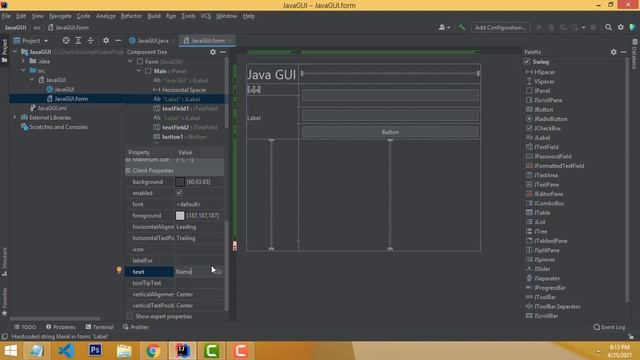Open the Profiler tool window
Viewport: 640px width, 360px height.
(x=136, y=327)
